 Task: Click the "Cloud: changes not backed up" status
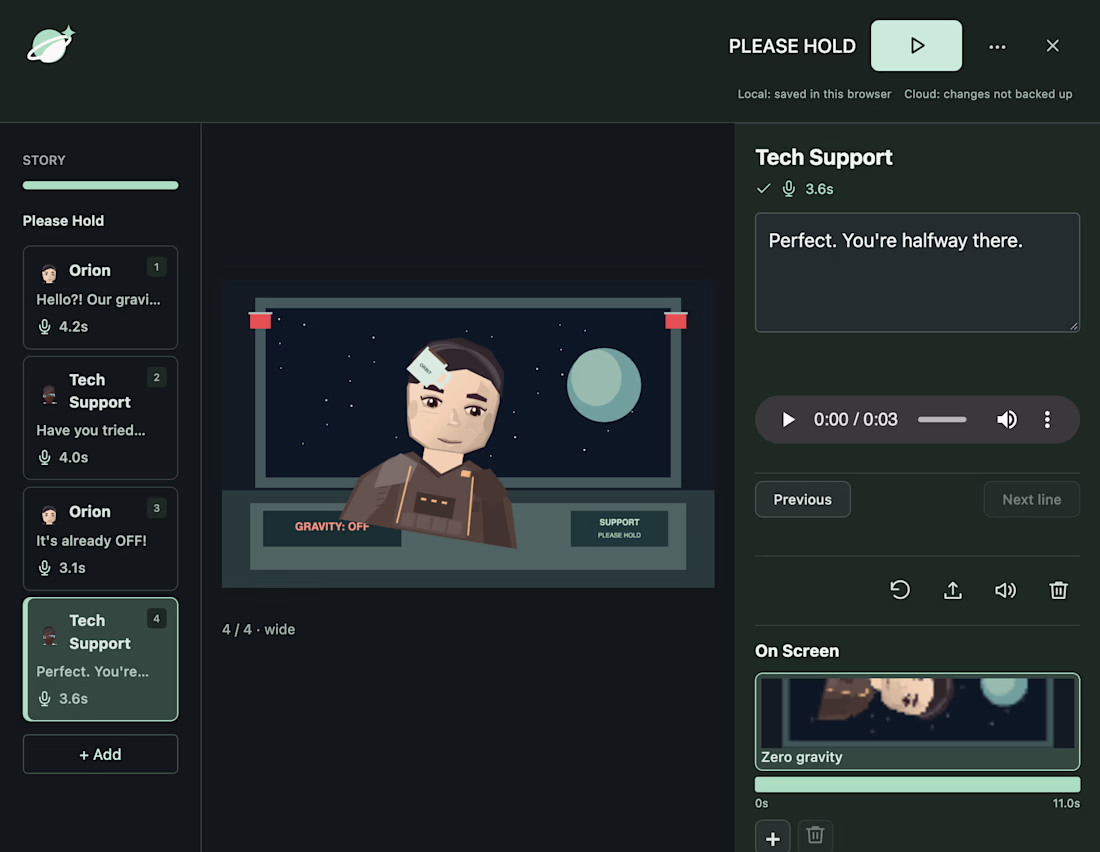pyautogui.click(x=988, y=94)
